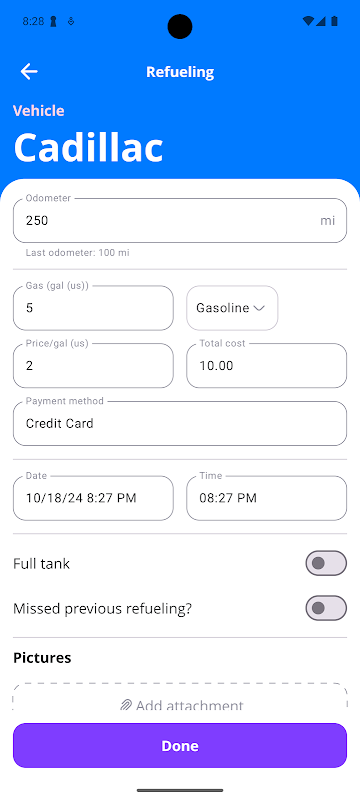Enable the Full tank switch

click(x=326, y=563)
